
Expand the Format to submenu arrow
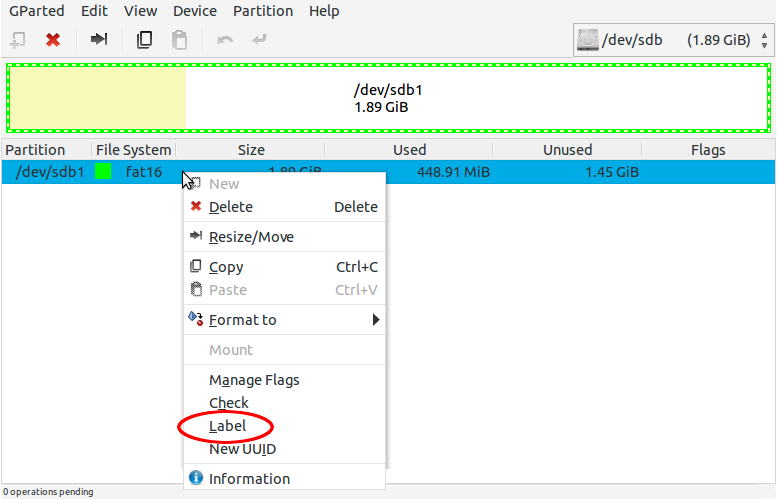[376, 320]
